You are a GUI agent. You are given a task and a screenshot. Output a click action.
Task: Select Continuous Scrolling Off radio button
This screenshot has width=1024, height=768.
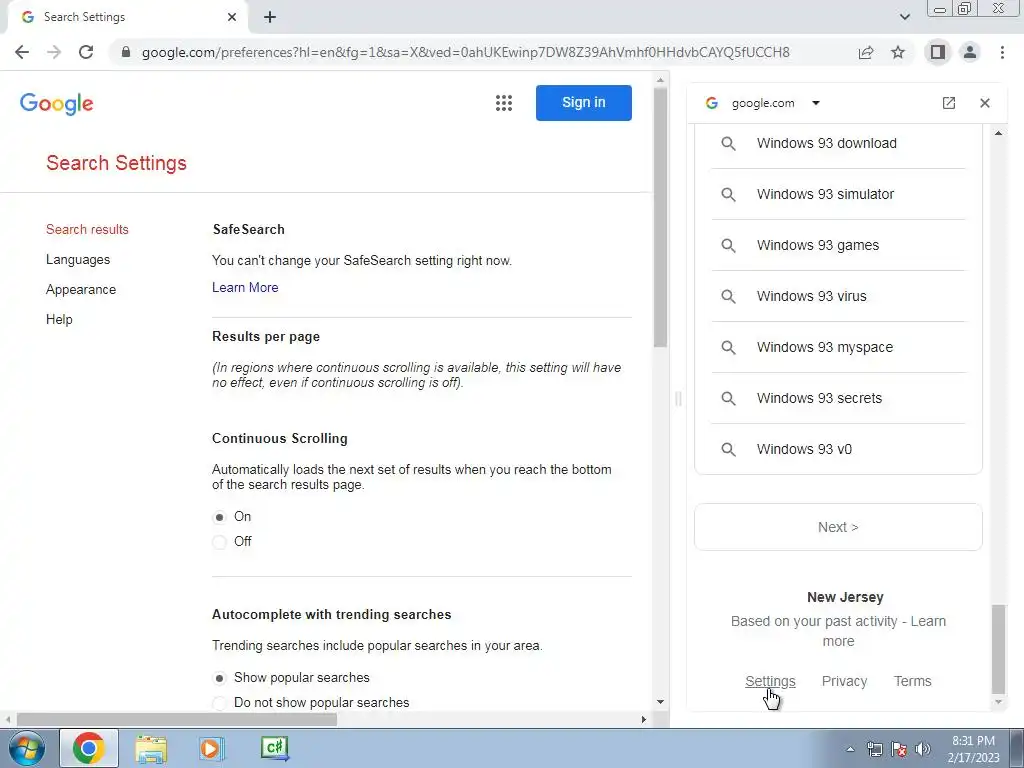coord(219,542)
